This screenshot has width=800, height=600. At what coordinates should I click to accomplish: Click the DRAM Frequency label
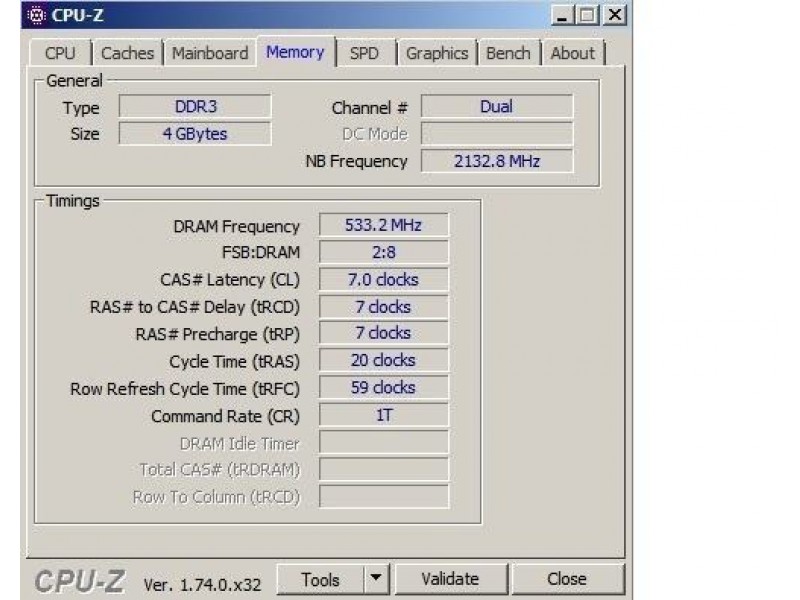(x=236, y=227)
